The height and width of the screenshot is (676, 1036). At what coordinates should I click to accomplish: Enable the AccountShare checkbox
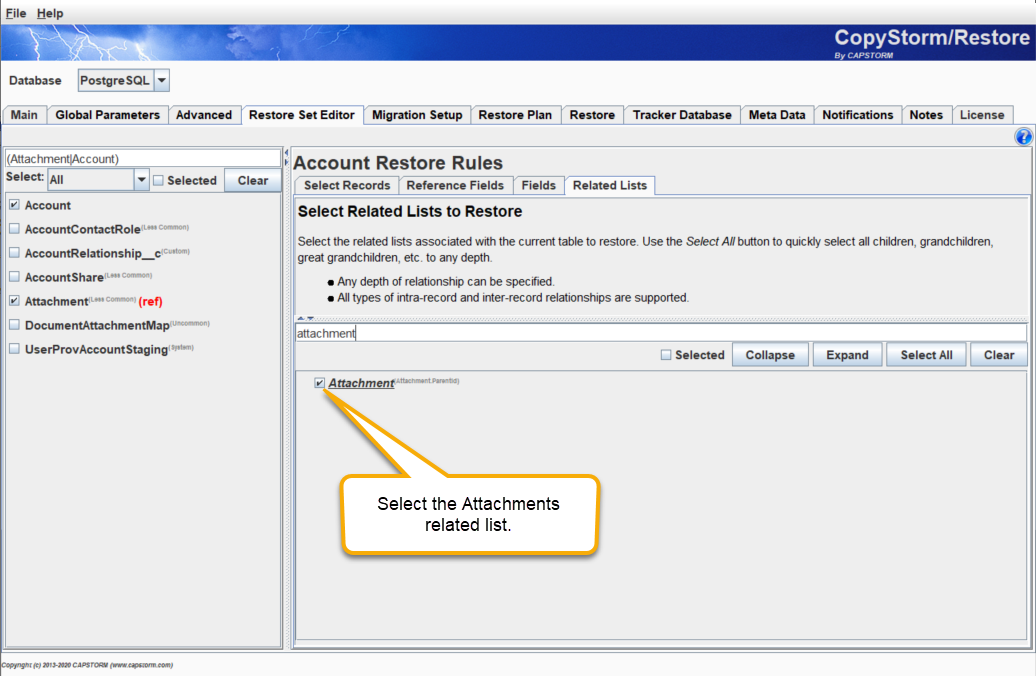(x=15, y=276)
